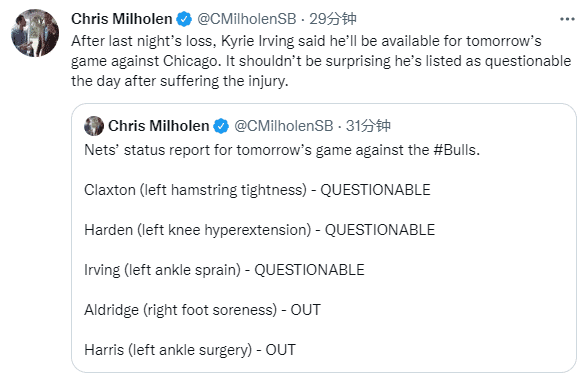Click the Nets' status report line

pos(282,150)
